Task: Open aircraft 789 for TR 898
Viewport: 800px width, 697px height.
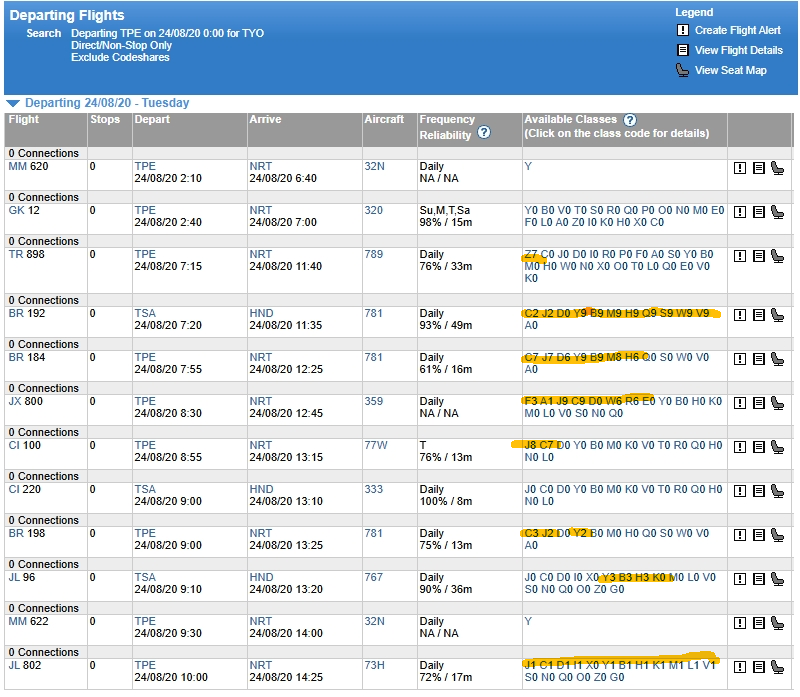Action: tap(373, 254)
